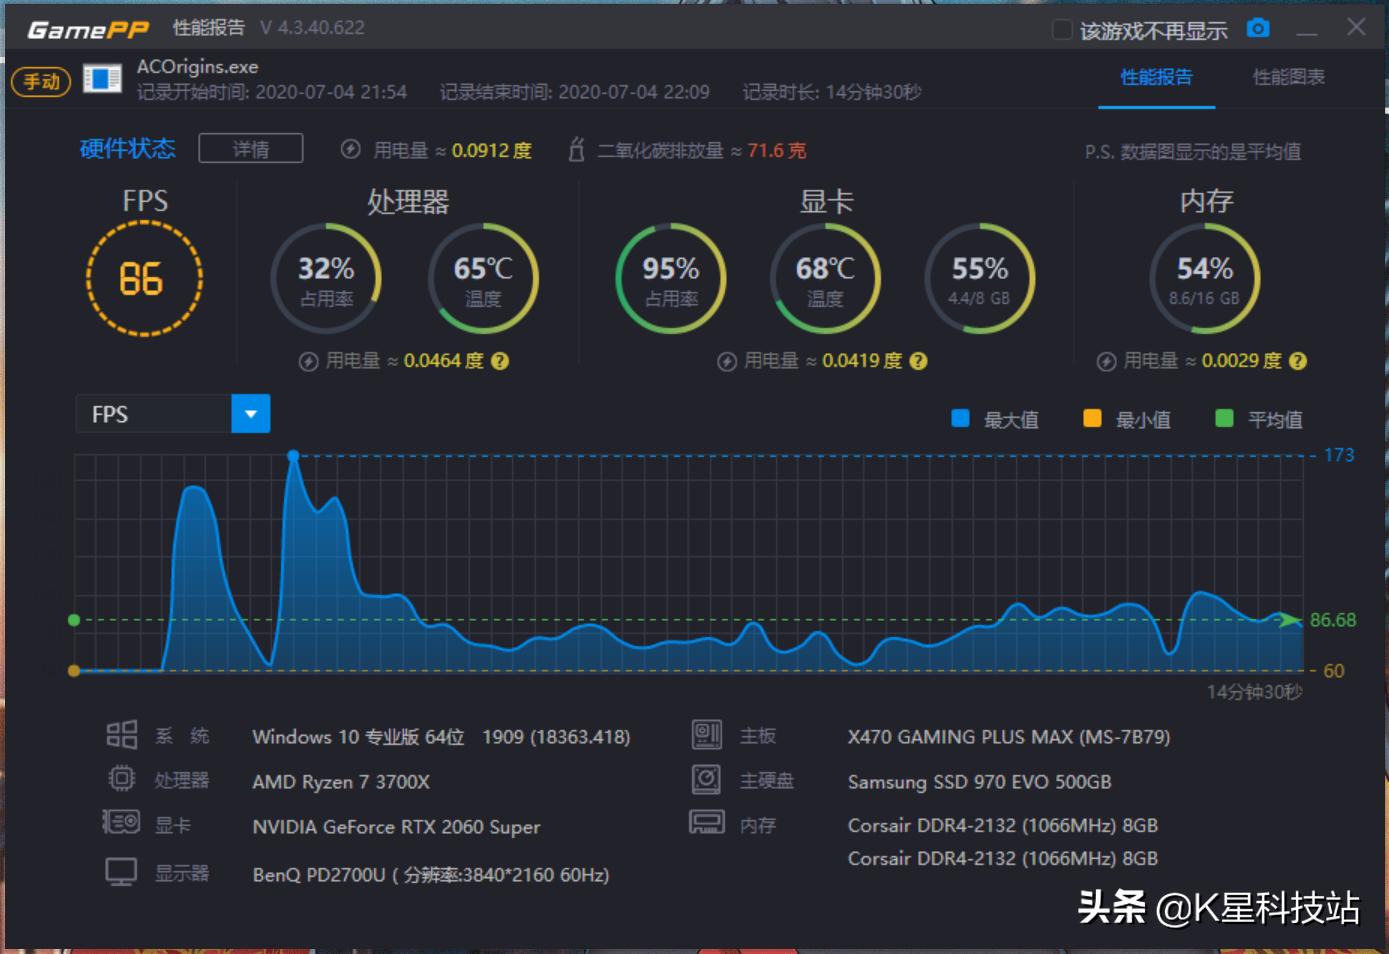Screen dimensions: 1389x954
Task: Click the motherboard icon beside 主板
Action: coord(707,735)
